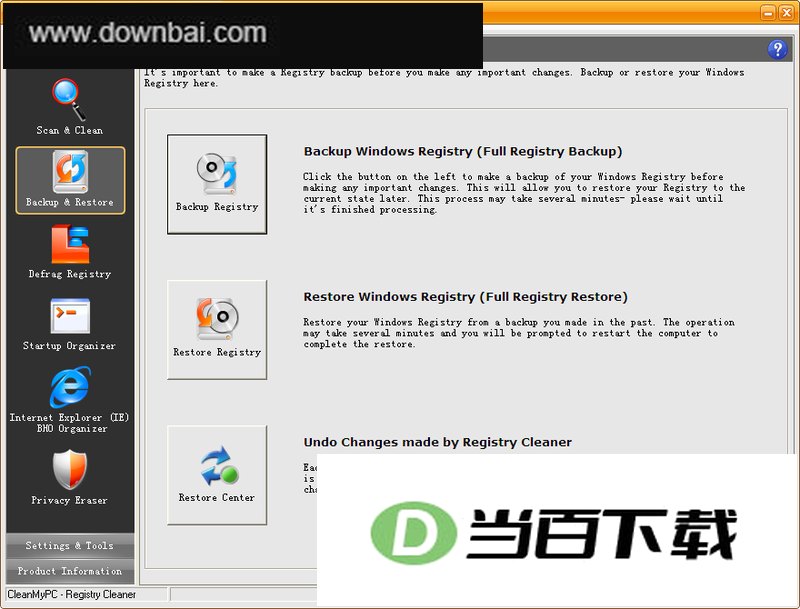This screenshot has width=800, height=609.
Task: Close the CleanMyPC window
Action: point(786,12)
